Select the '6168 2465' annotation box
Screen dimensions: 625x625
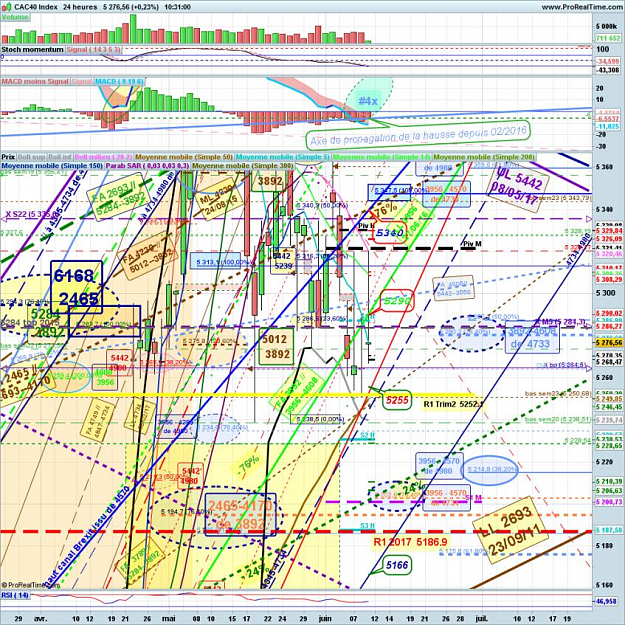point(76,287)
